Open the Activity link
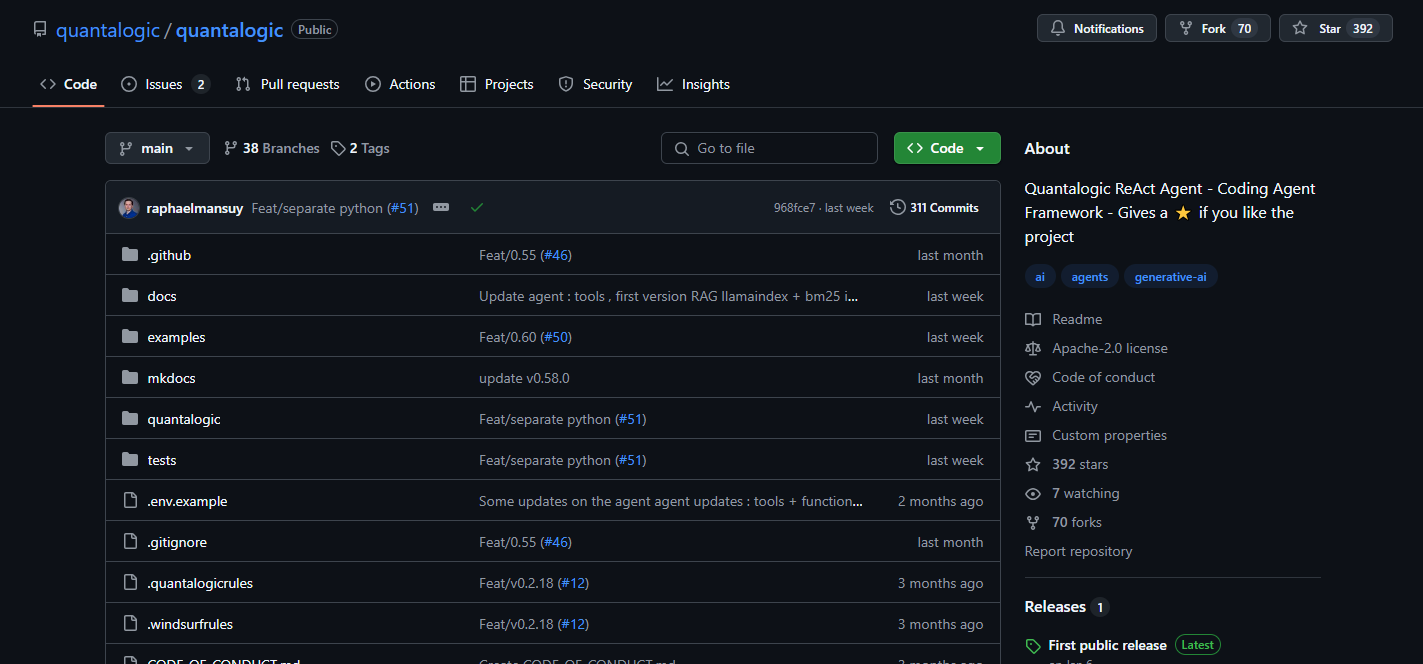 [x=1075, y=407]
